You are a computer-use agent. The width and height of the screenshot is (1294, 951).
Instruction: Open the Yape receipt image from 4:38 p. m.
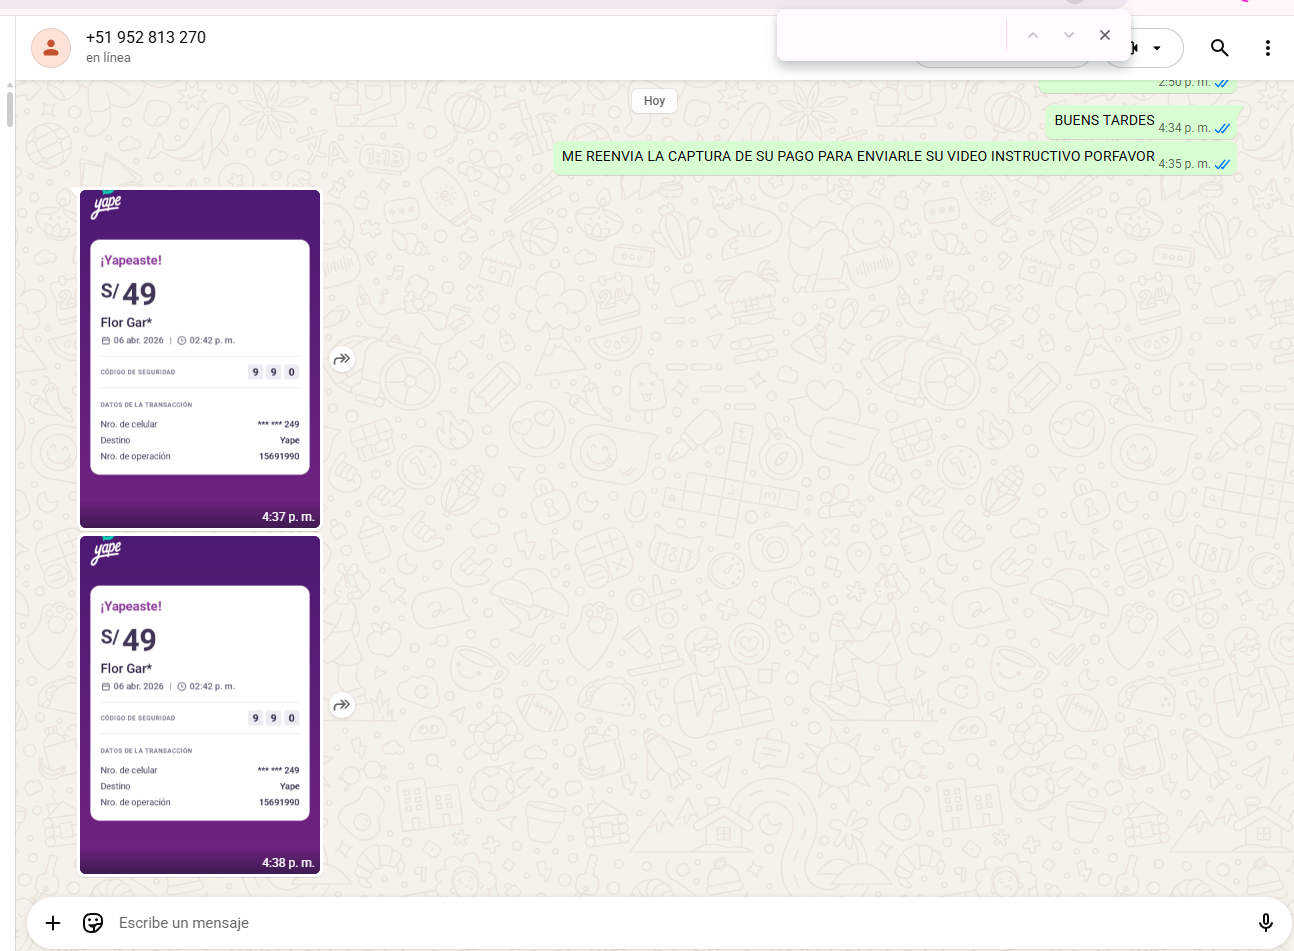200,704
